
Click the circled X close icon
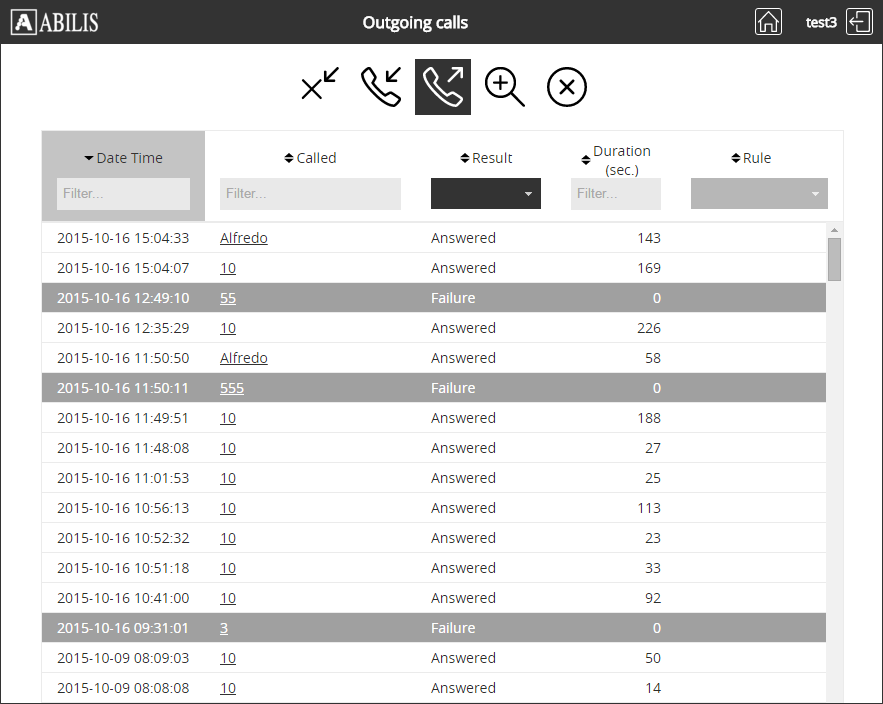566,87
